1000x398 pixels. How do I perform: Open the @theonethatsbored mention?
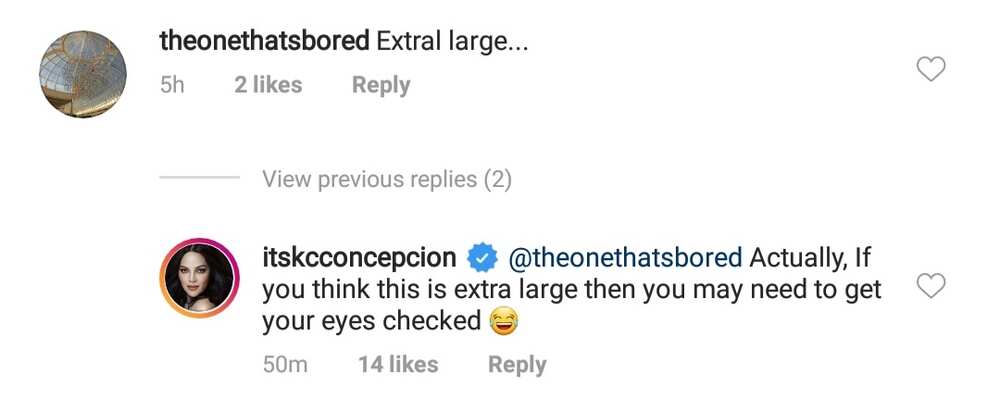click(x=625, y=258)
